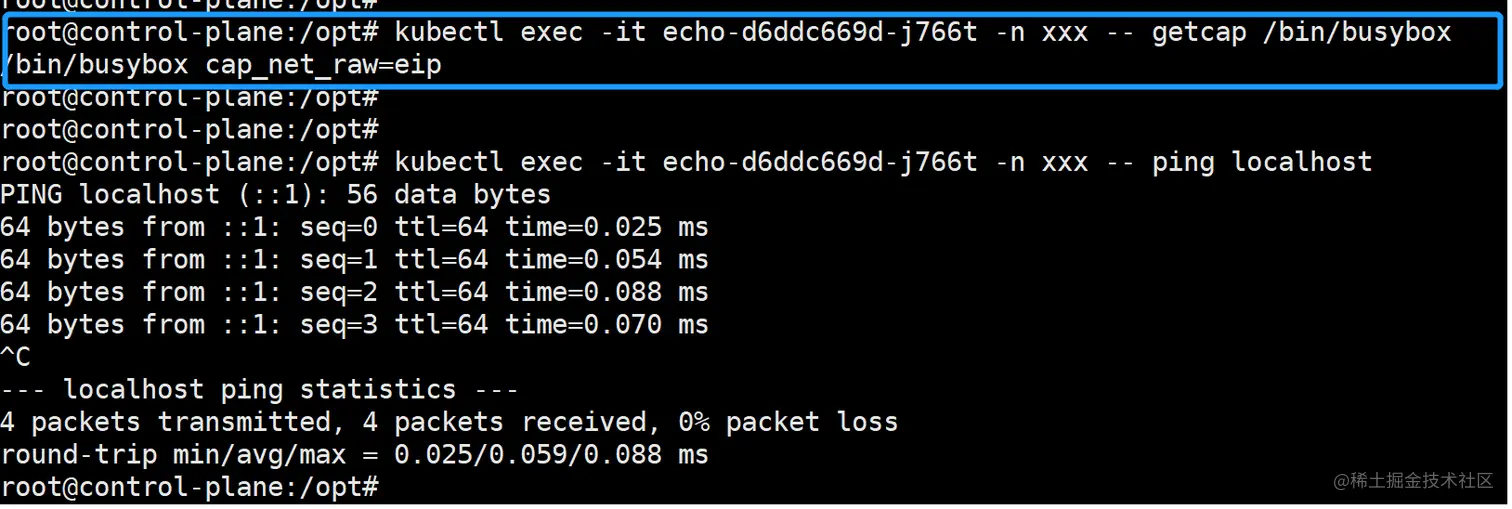
Task: Click the pod name in the ping command
Action: point(820,162)
